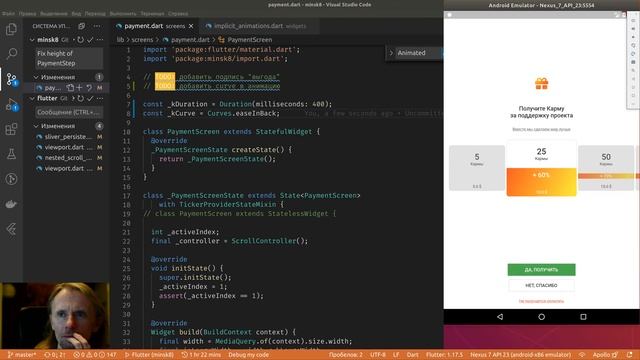Viewport: 640px width, 360px height.
Task: Click the orange gift icon in emulator
Action: coord(542,84)
